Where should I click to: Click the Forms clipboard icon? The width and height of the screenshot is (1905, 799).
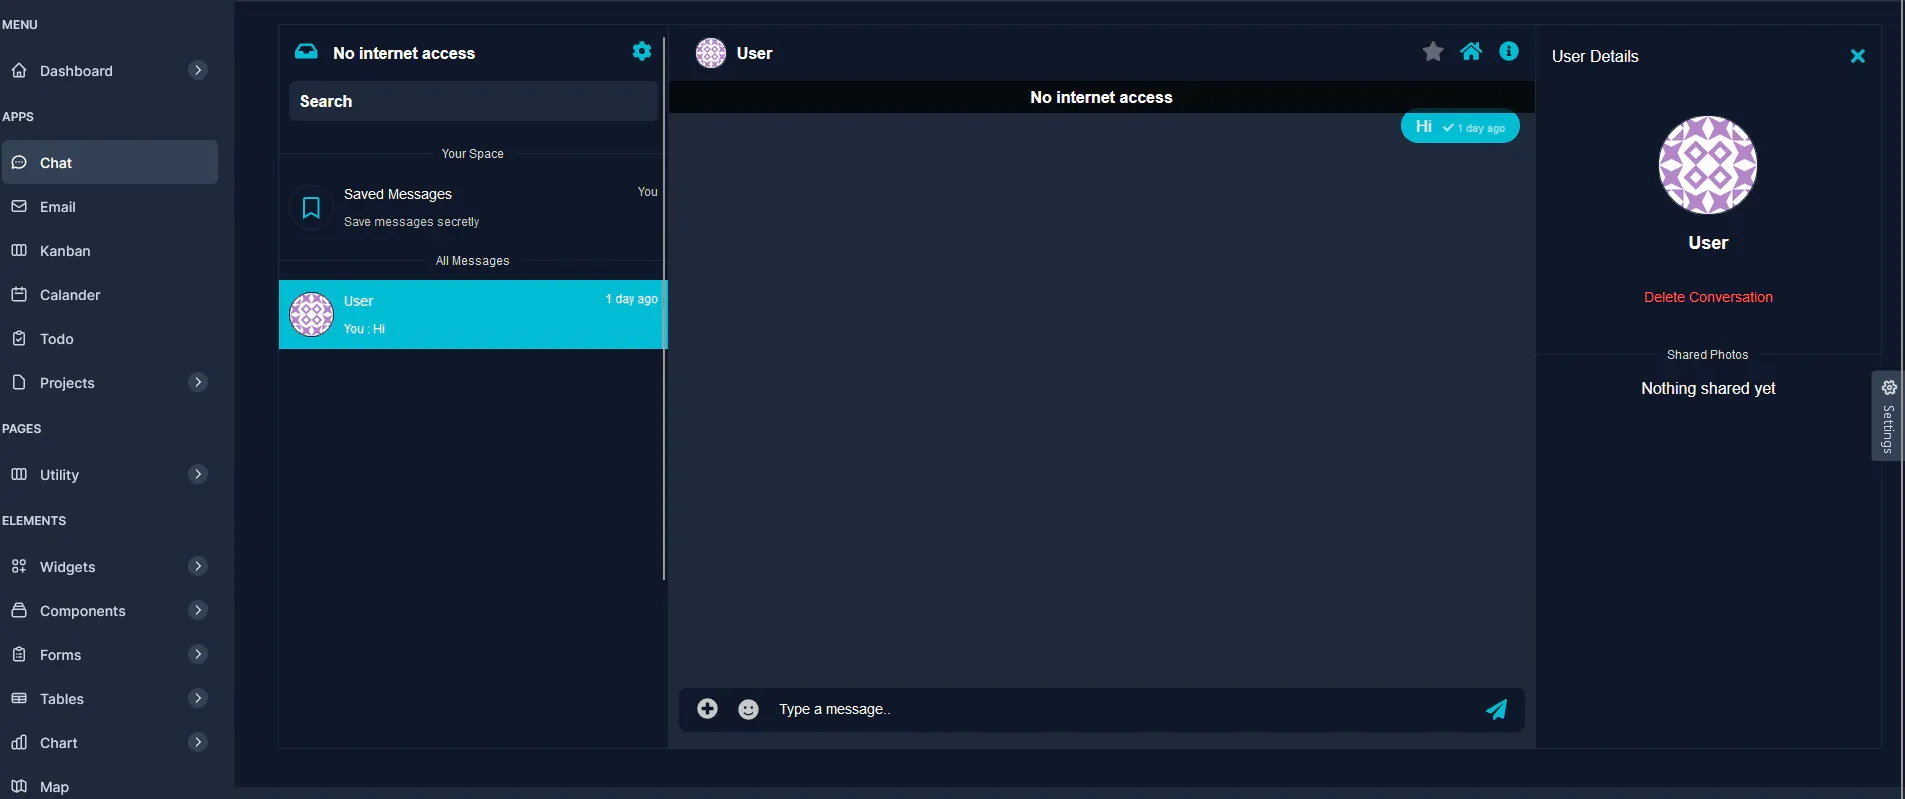19,654
